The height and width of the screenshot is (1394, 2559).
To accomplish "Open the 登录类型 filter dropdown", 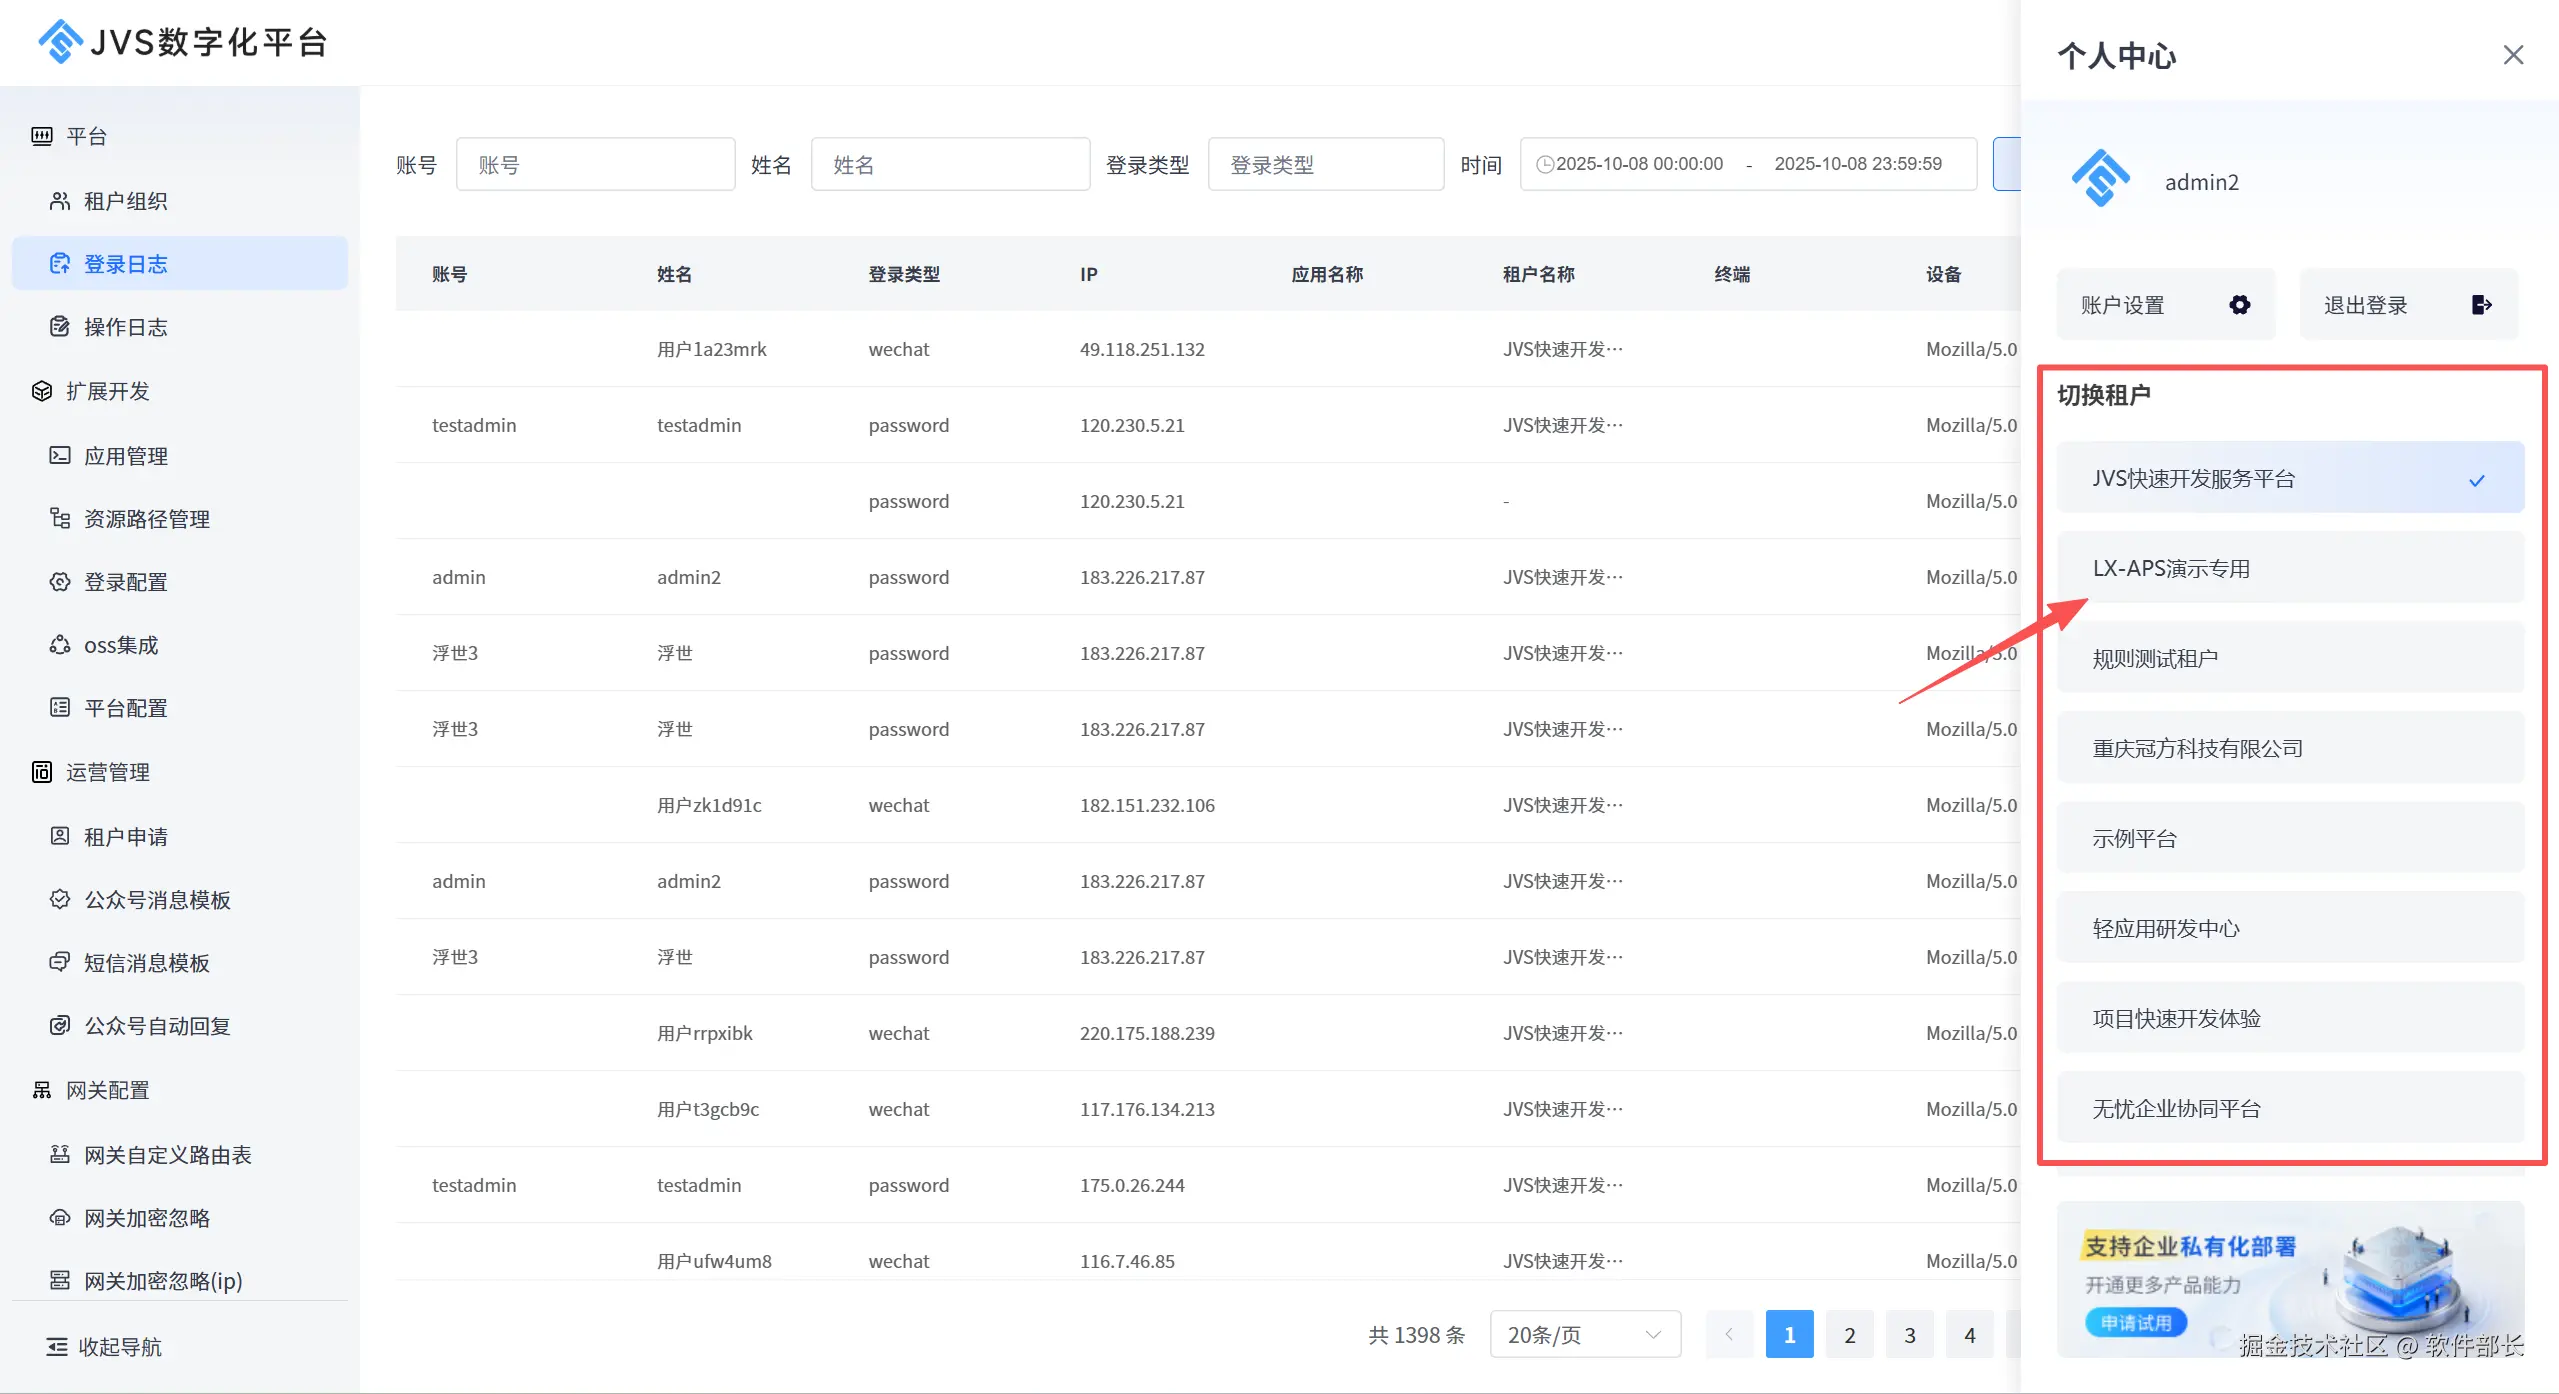I will tap(1325, 164).
